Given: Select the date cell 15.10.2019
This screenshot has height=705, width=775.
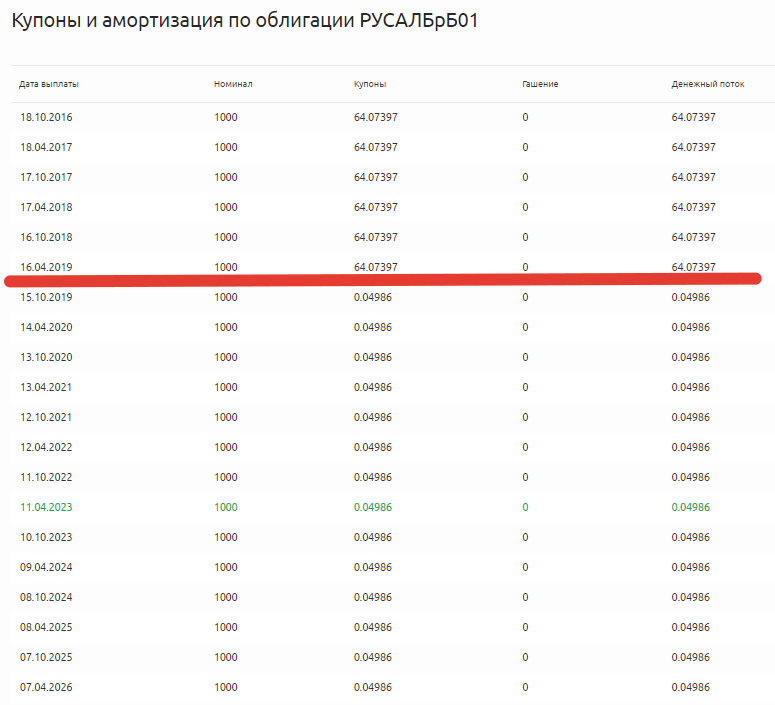Looking at the screenshot, I should [46, 297].
